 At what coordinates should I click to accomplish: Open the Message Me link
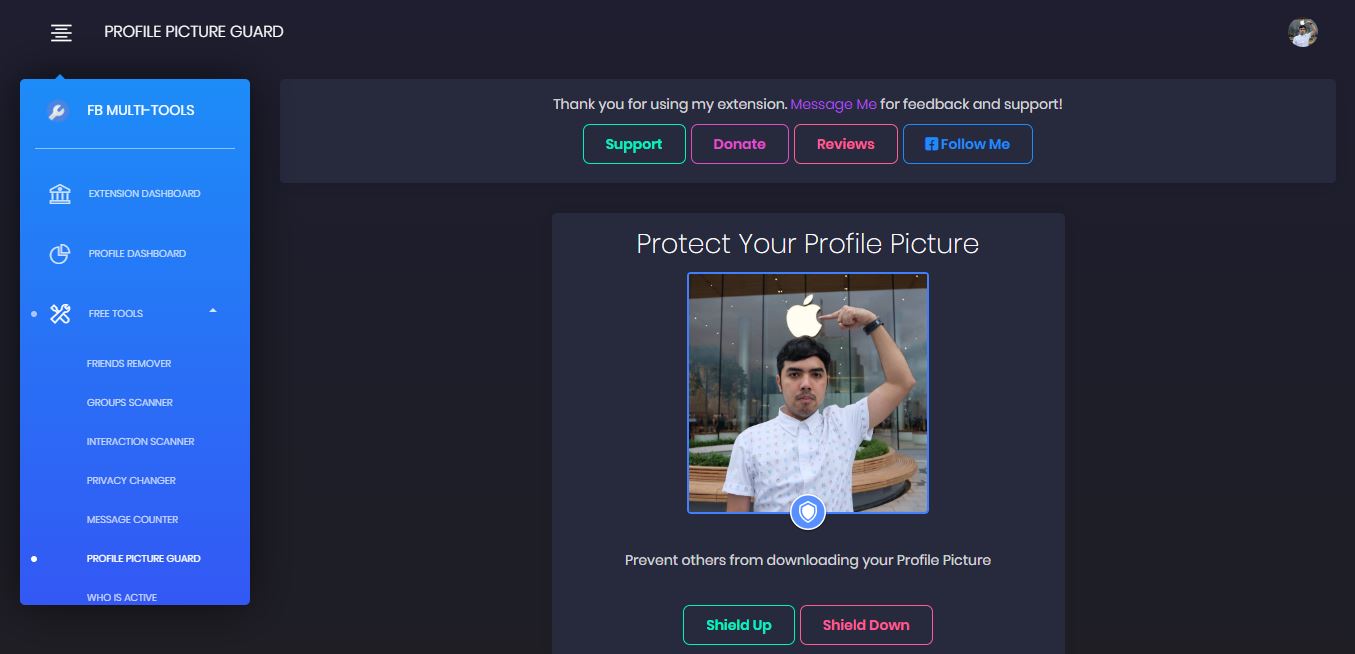834,103
